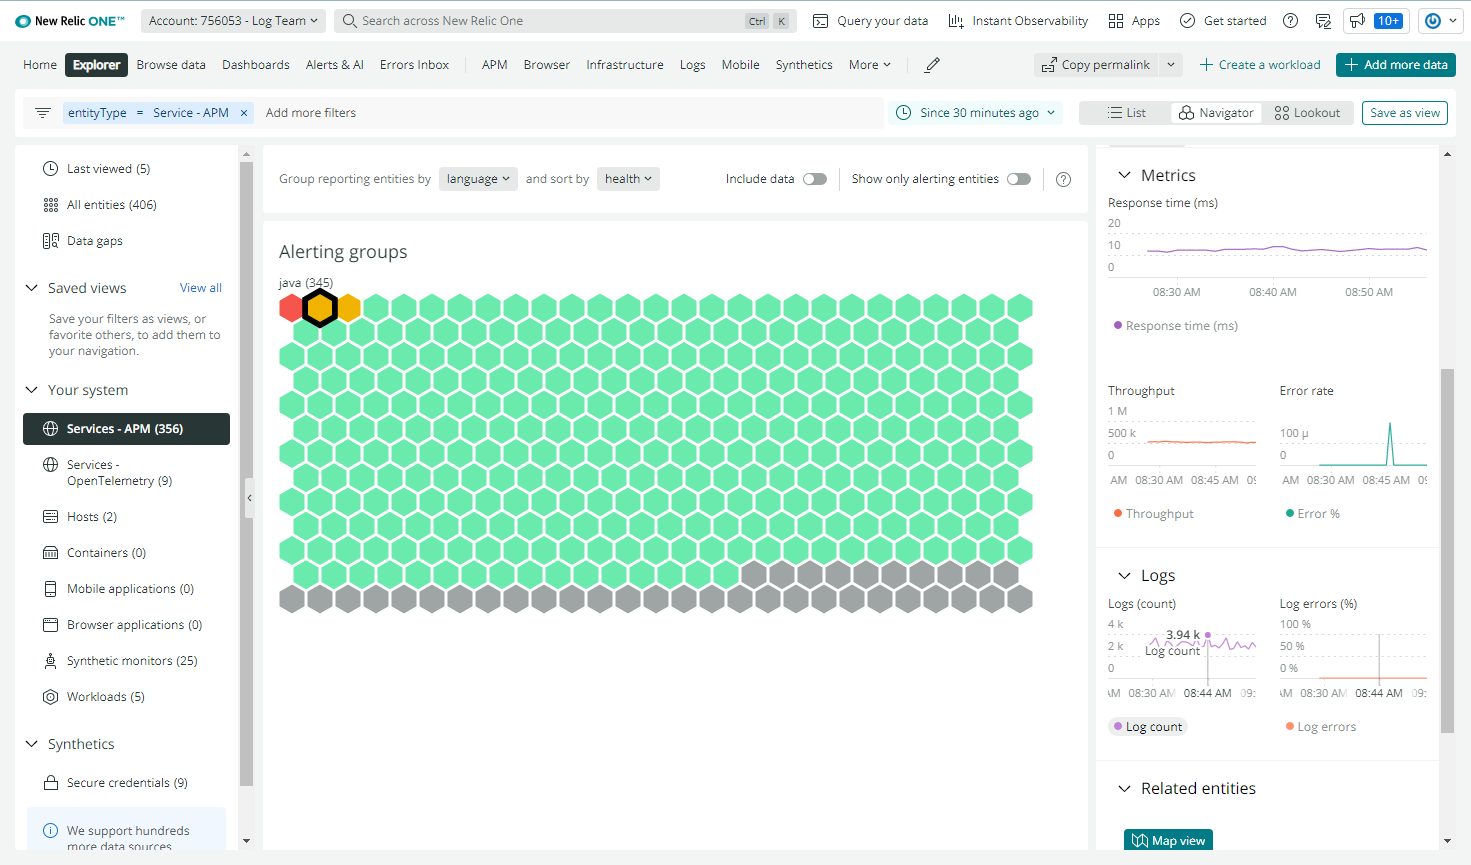Click the Copy permalink button
The height and width of the screenshot is (865, 1471).
(1097, 65)
